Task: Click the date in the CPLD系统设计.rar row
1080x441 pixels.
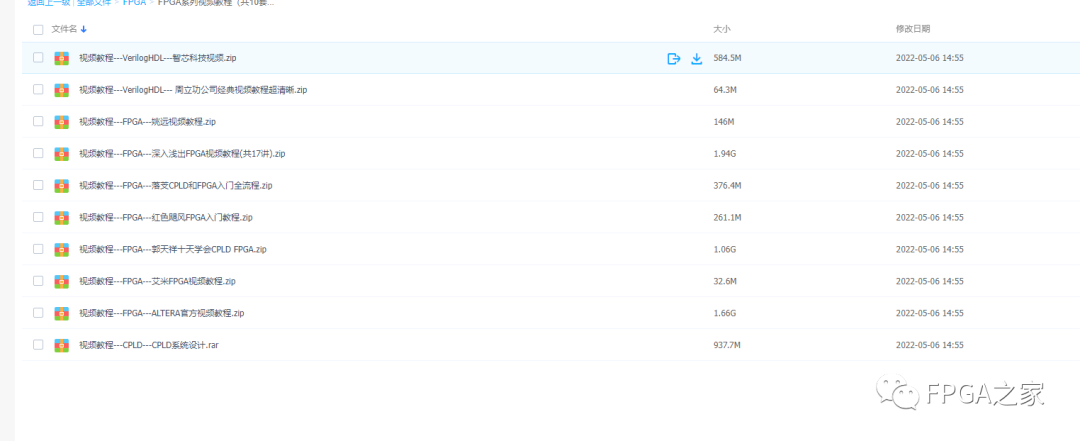Action: pos(929,345)
